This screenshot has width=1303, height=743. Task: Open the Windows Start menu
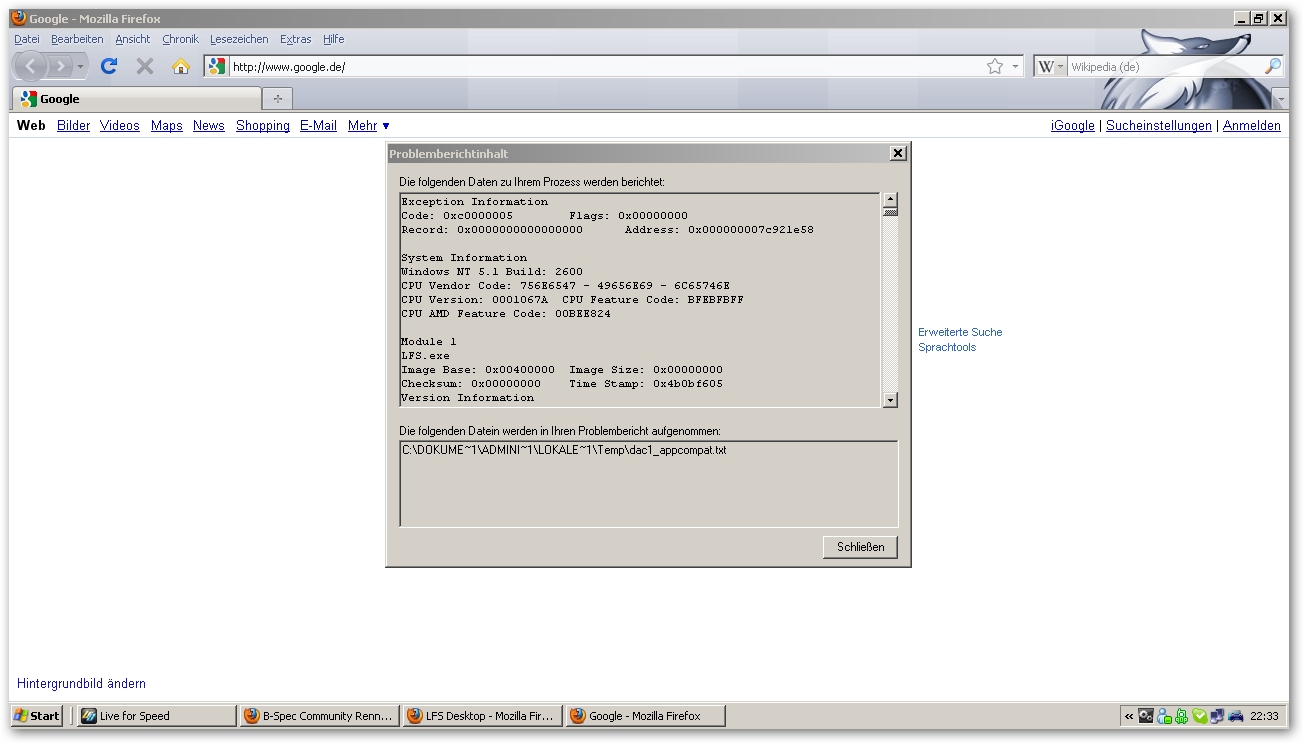(37, 716)
